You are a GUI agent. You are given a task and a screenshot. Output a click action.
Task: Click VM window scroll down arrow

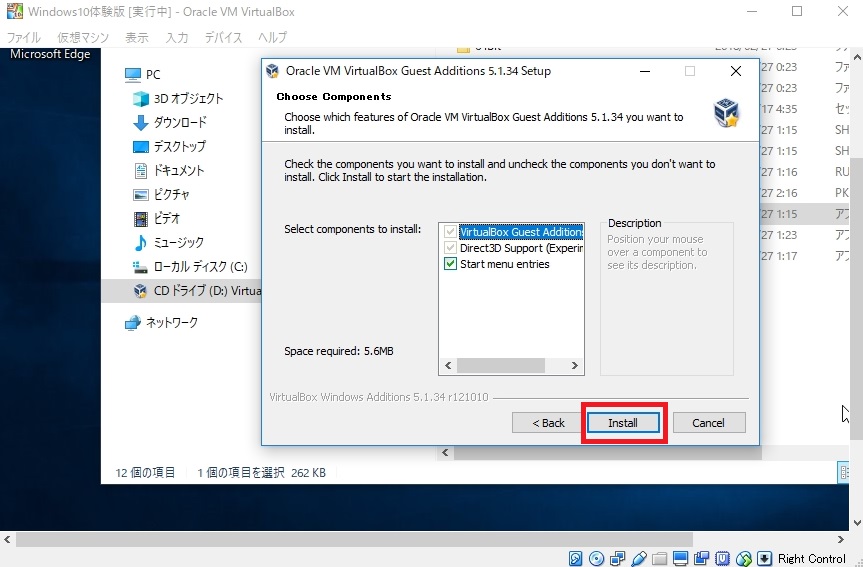(857, 523)
